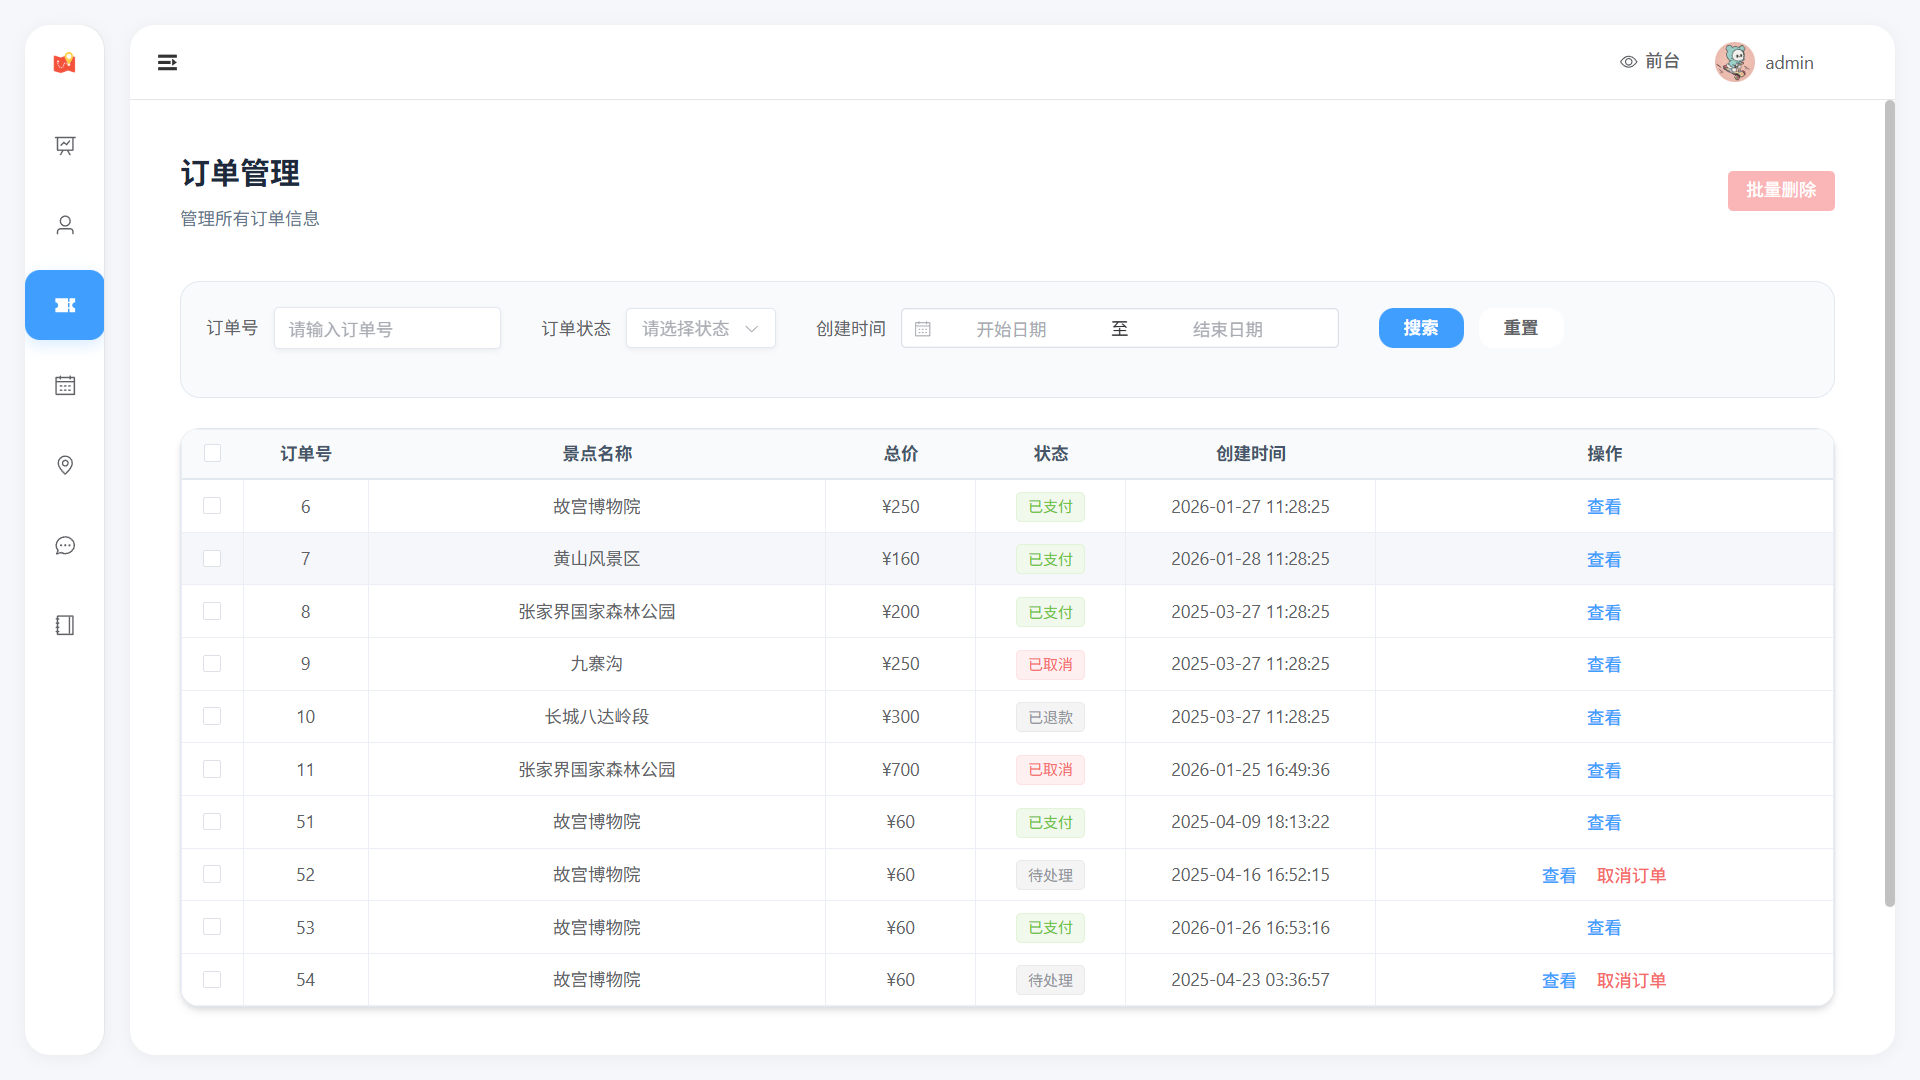Open the chat comments sidebar icon
This screenshot has width=1920, height=1080.
point(65,545)
